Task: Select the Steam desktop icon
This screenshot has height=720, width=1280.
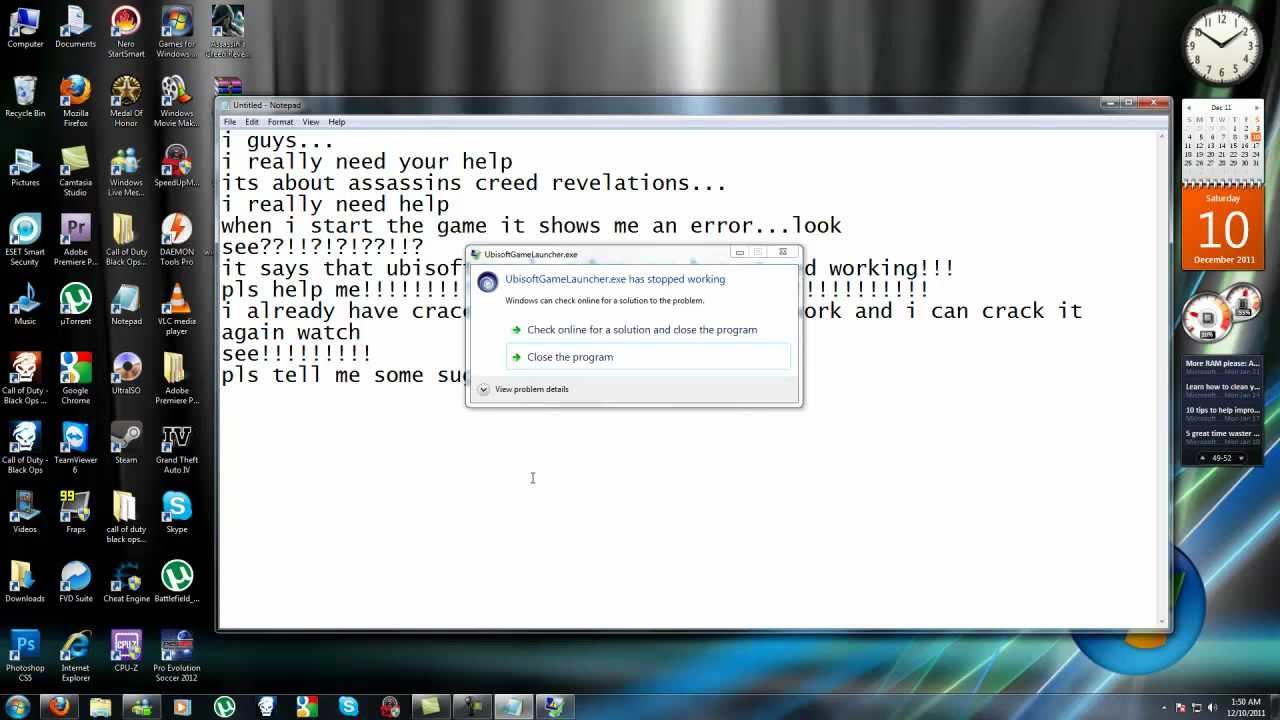Action: [x=126, y=443]
